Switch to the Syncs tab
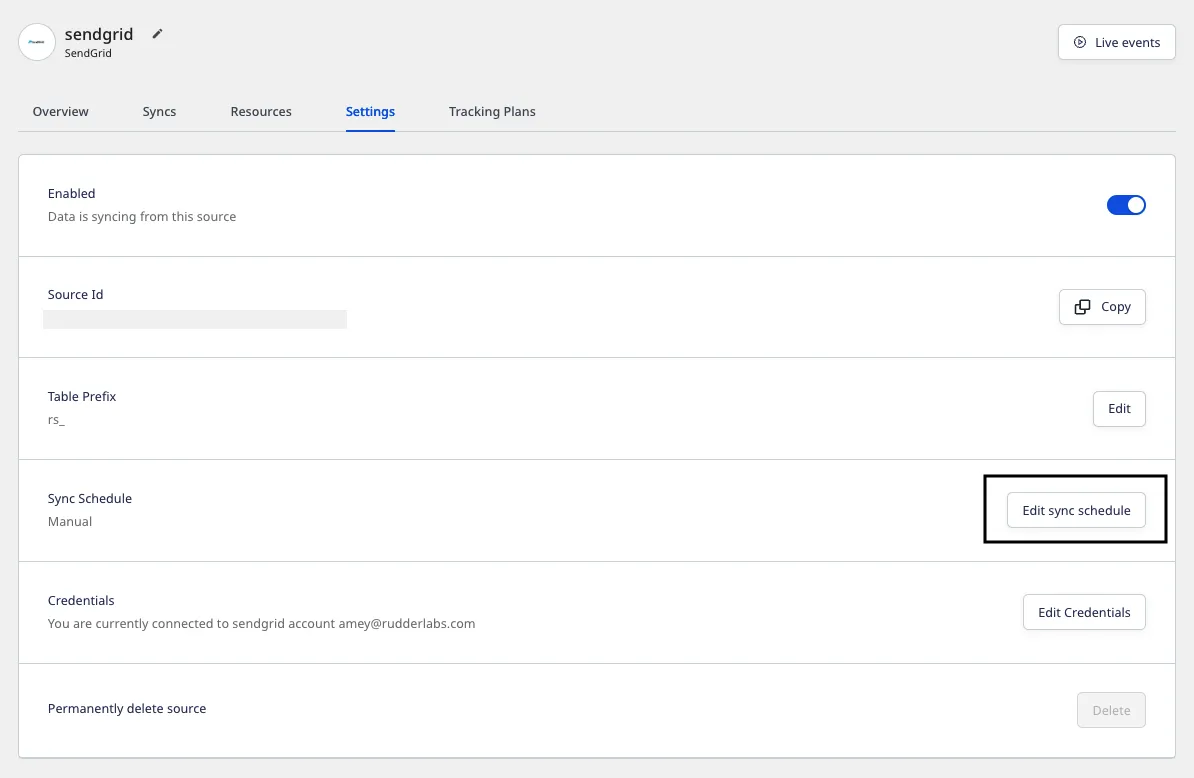The height and width of the screenshot is (778, 1194). [x=159, y=111]
